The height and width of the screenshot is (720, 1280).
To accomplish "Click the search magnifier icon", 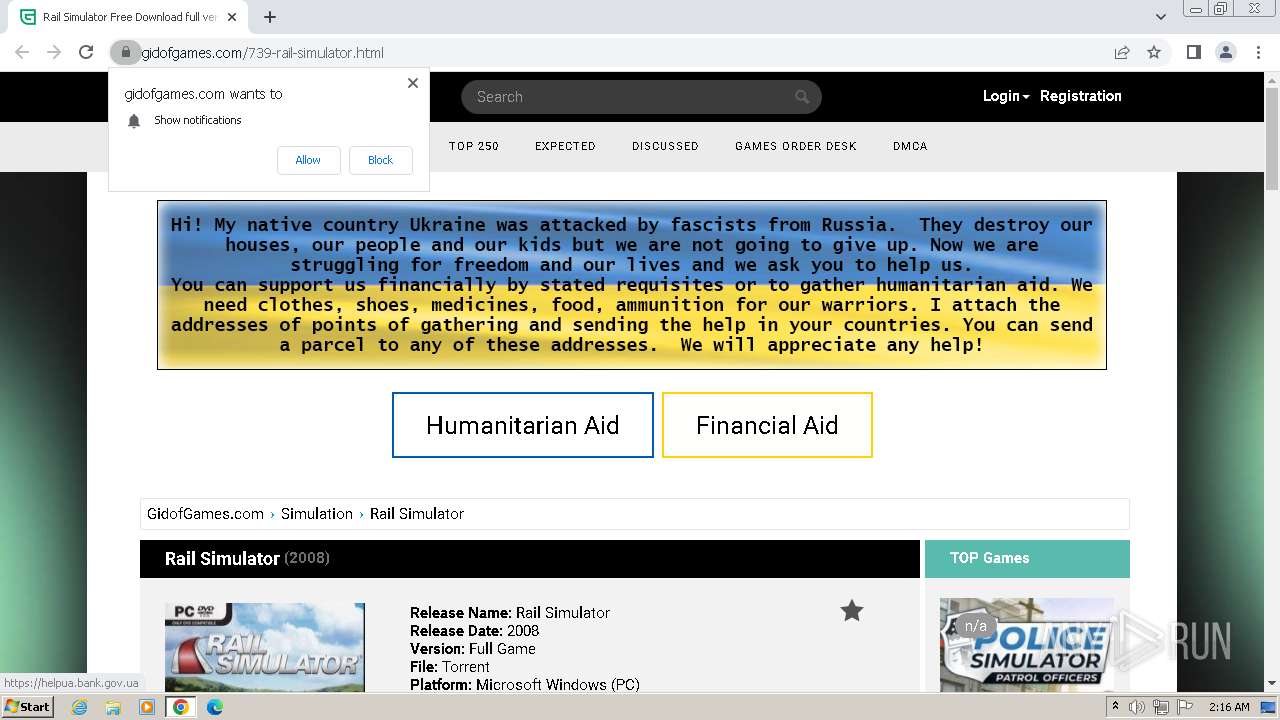I will [x=802, y=97].
